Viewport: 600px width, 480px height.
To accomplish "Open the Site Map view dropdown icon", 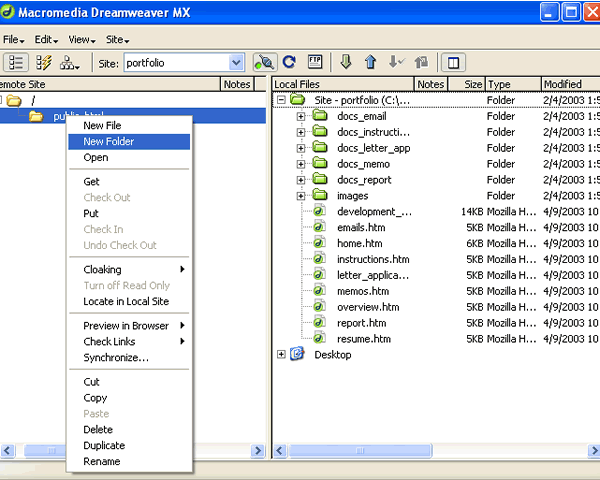I will coord(70,62).
